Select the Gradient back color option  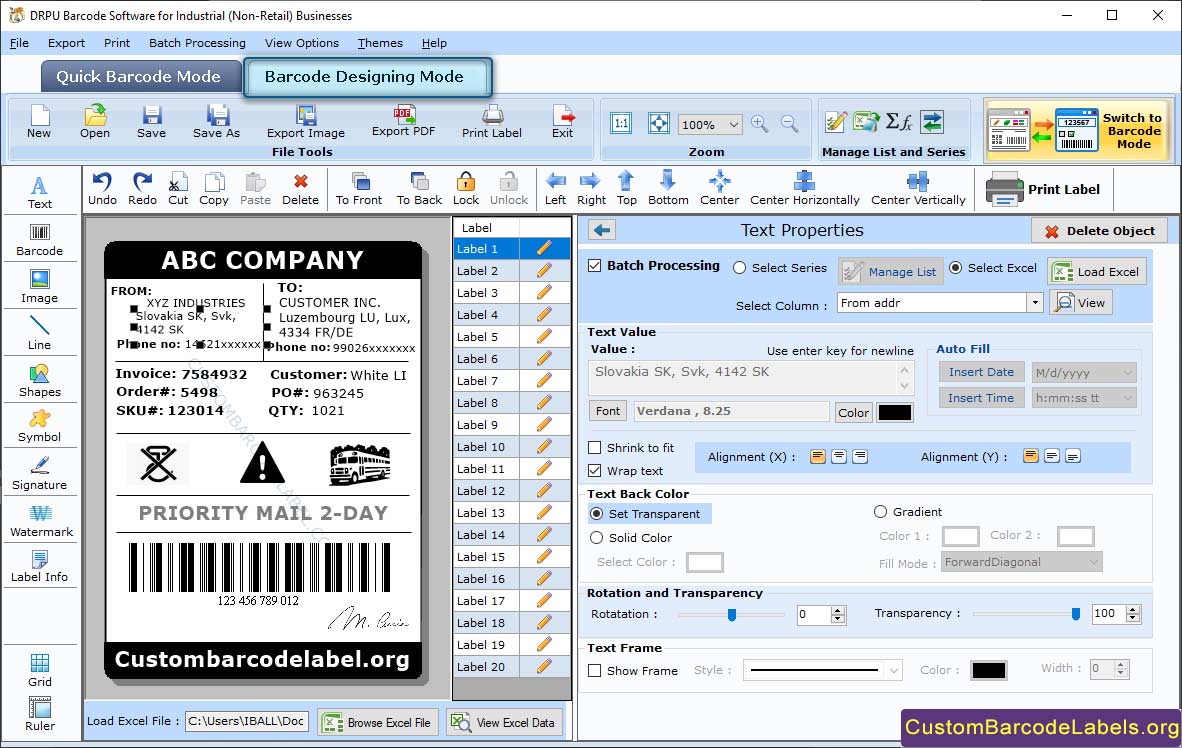(x=880, y=512)
